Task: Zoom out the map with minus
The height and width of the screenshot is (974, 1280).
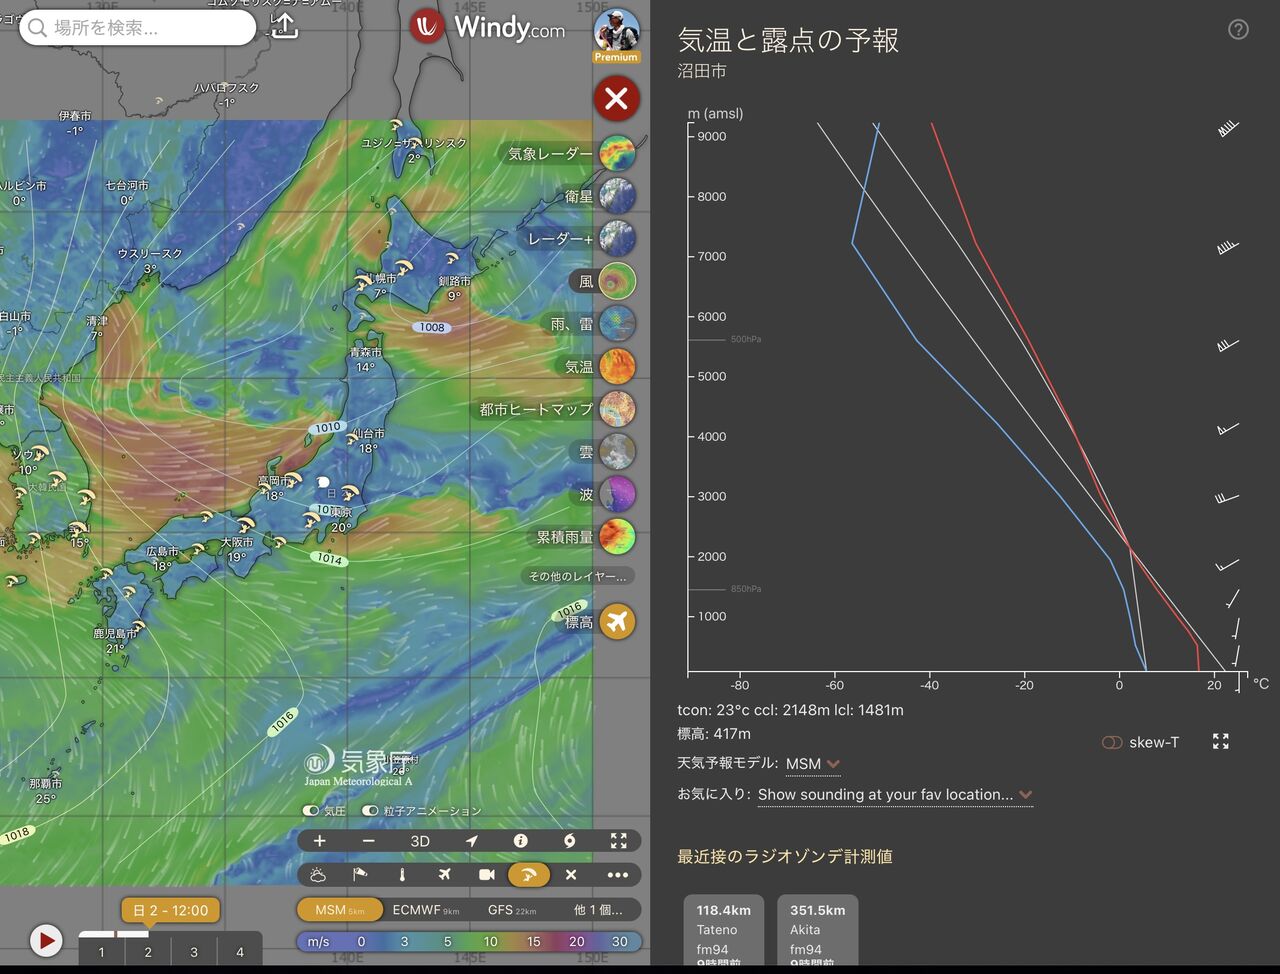Action: pos(369,841)
